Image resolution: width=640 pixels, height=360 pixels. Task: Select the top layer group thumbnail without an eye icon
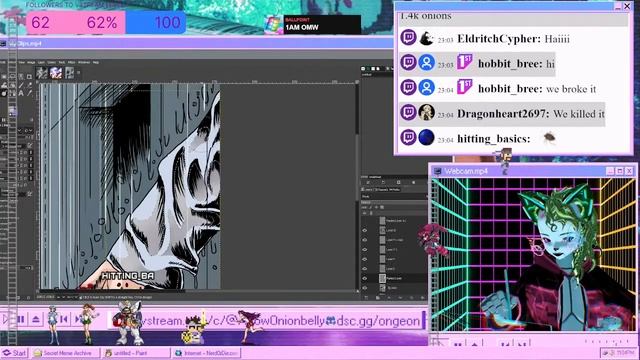pos(382,221)
